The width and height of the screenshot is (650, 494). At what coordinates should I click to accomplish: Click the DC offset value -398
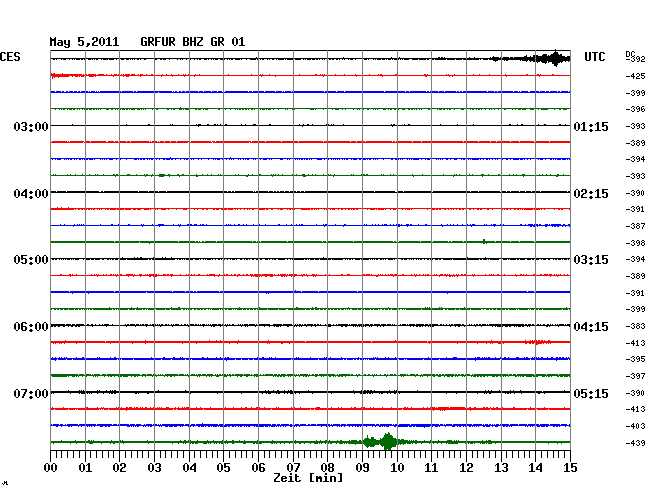point(635,243)
